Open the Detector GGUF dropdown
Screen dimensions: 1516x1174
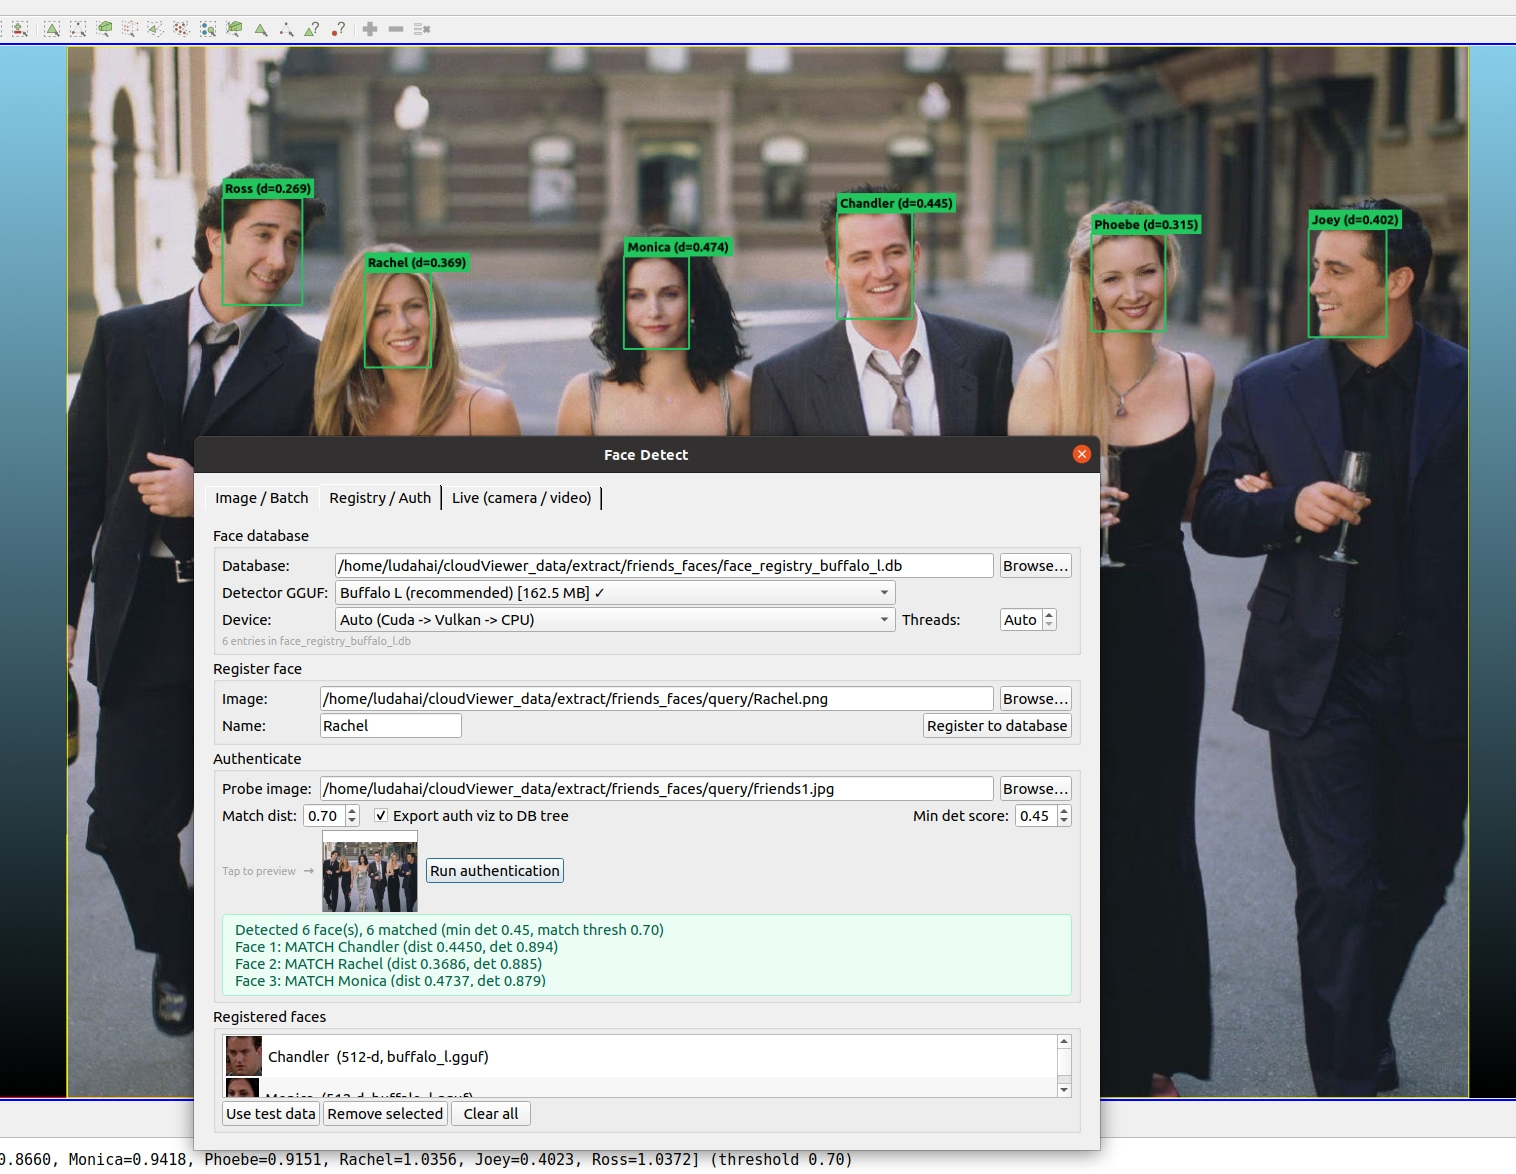pyautogui.click(x=614, y=593)
